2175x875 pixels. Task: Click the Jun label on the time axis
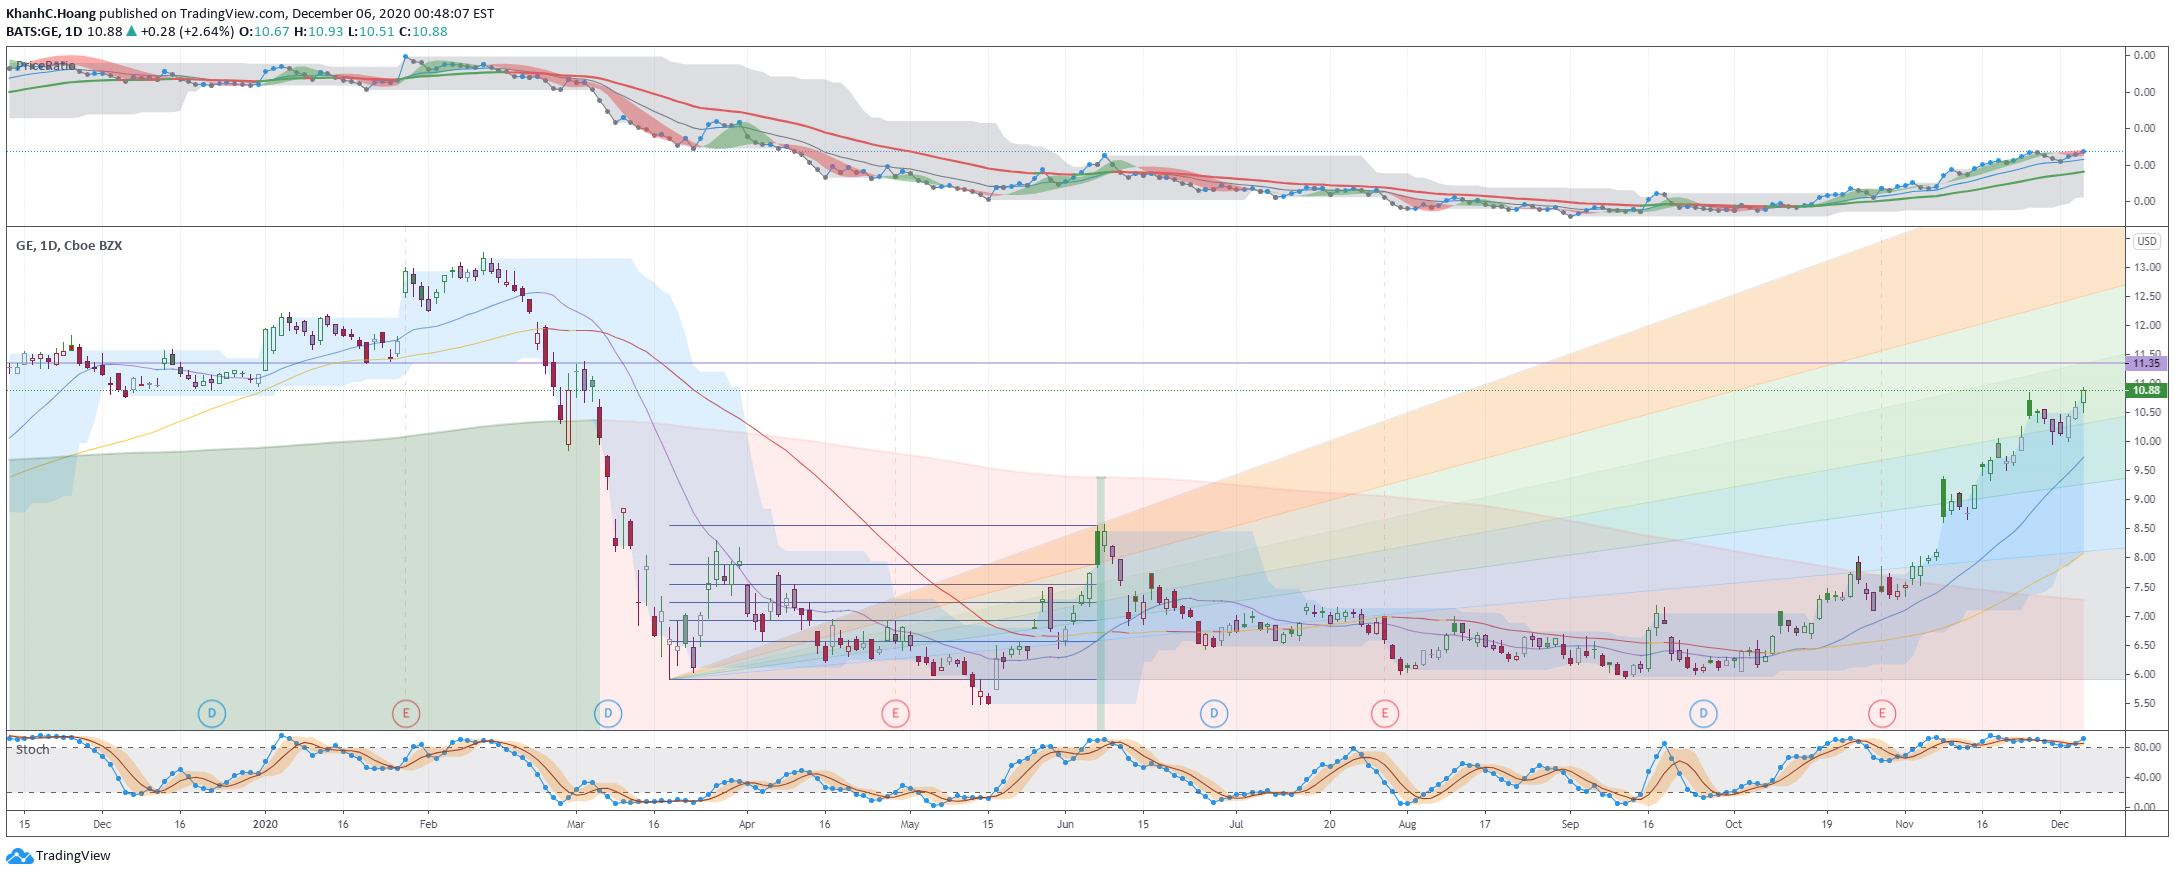(1065, 825)
